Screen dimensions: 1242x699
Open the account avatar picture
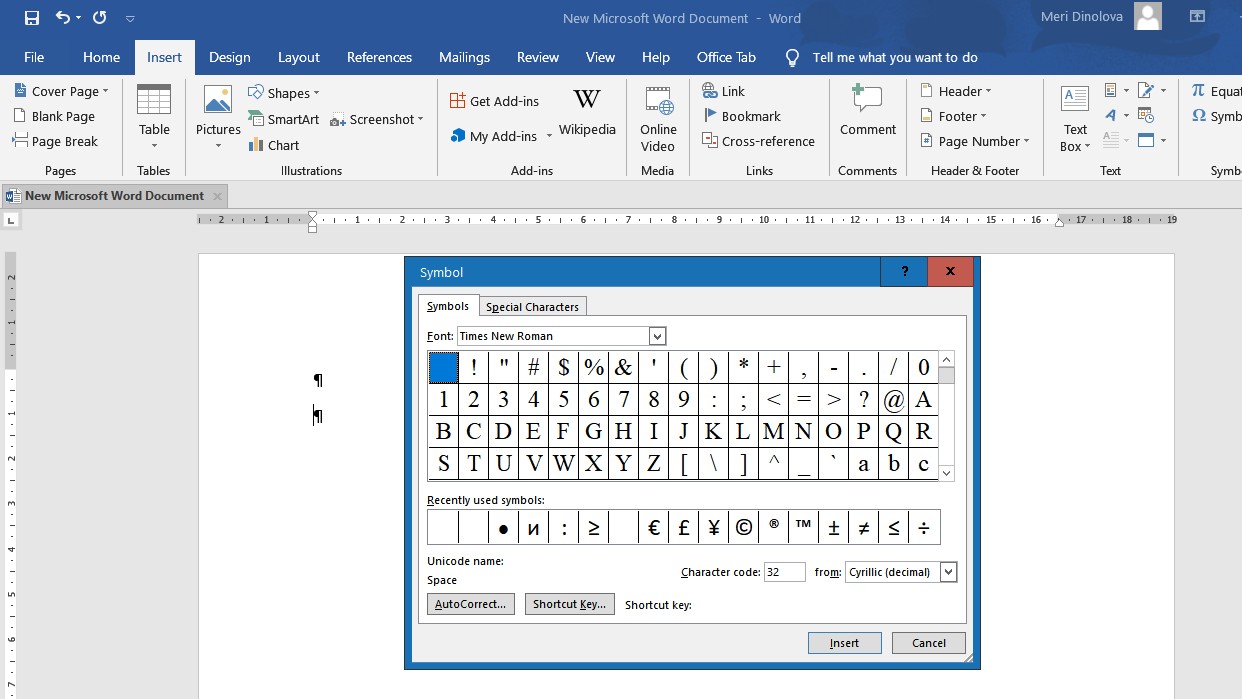(x=1148, y=17)
